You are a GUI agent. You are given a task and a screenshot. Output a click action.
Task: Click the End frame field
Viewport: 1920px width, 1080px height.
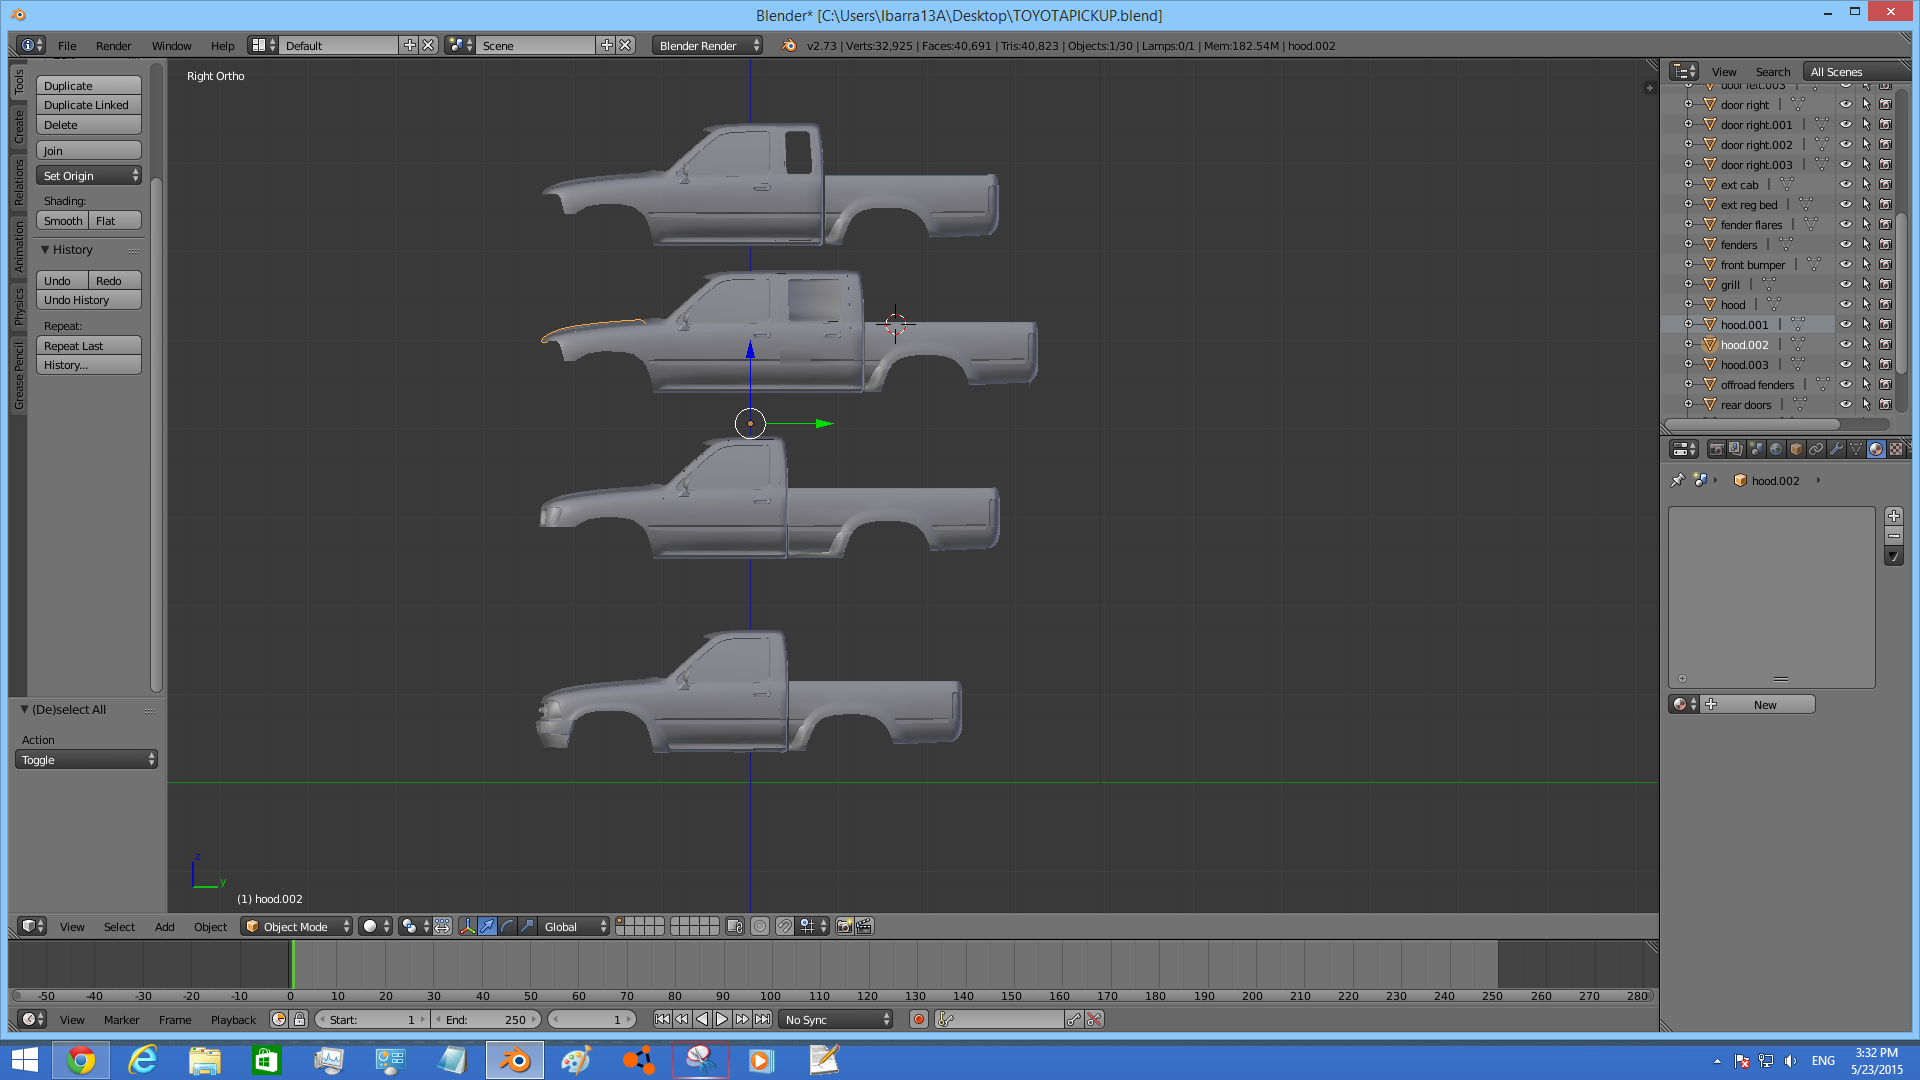pos(487,1019)
